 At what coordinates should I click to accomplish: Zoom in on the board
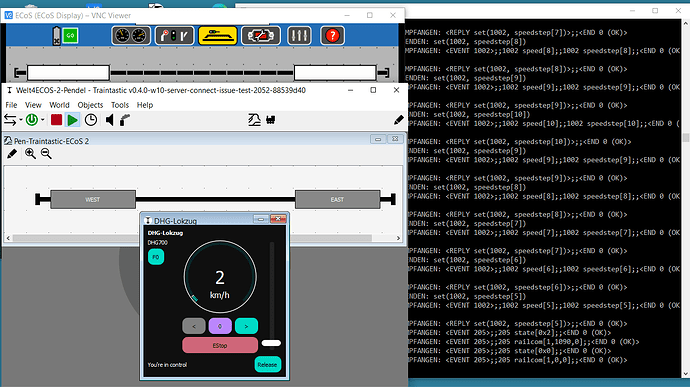(30, 154)
